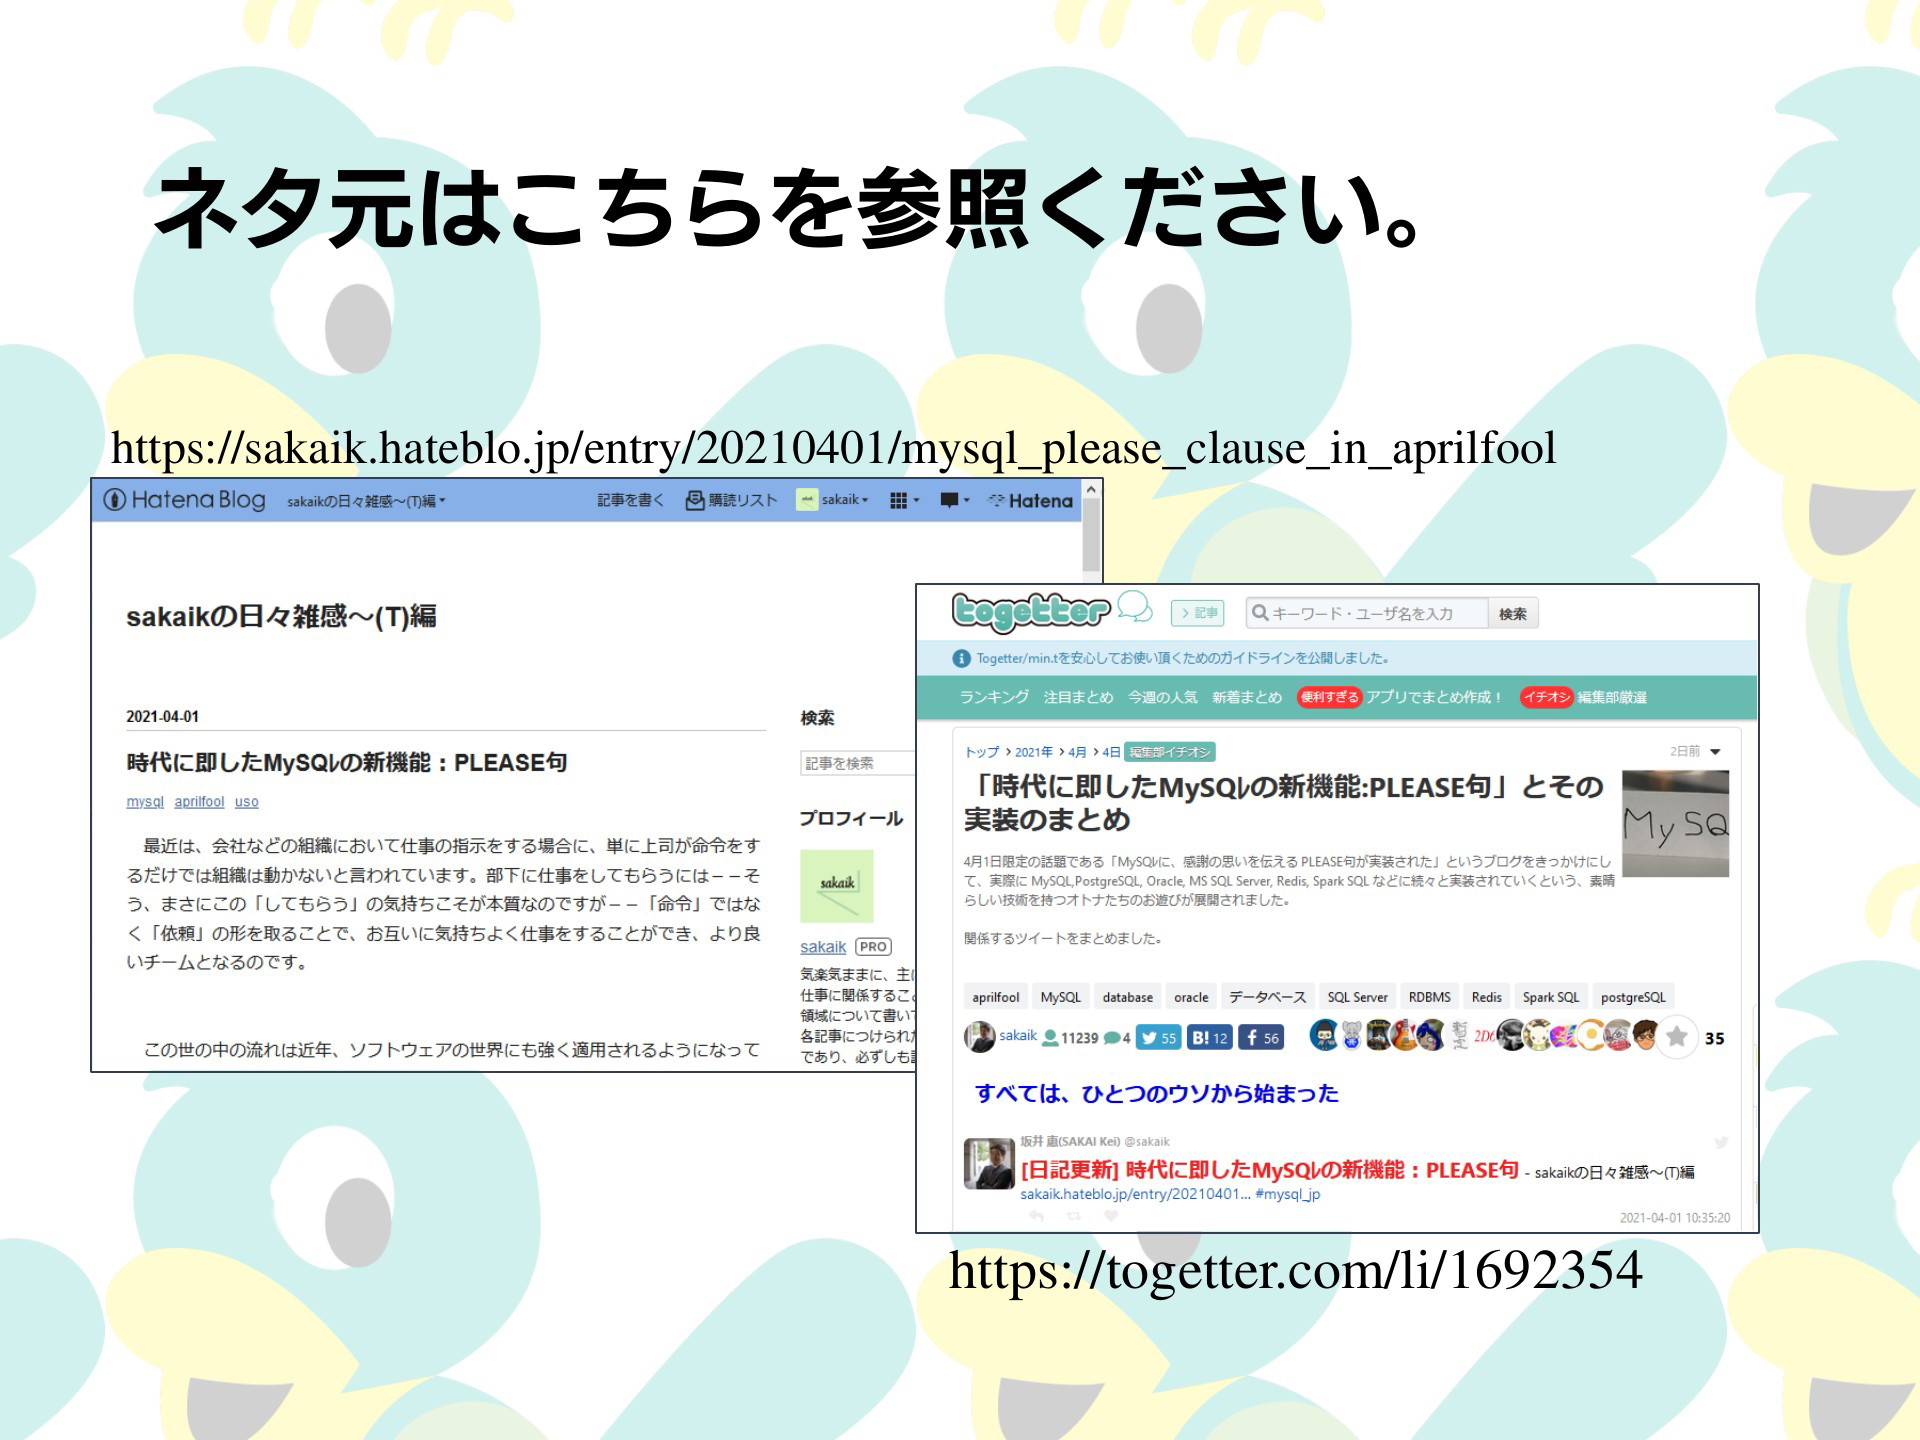Select the postgreSQL tag

click(1633, 997)
